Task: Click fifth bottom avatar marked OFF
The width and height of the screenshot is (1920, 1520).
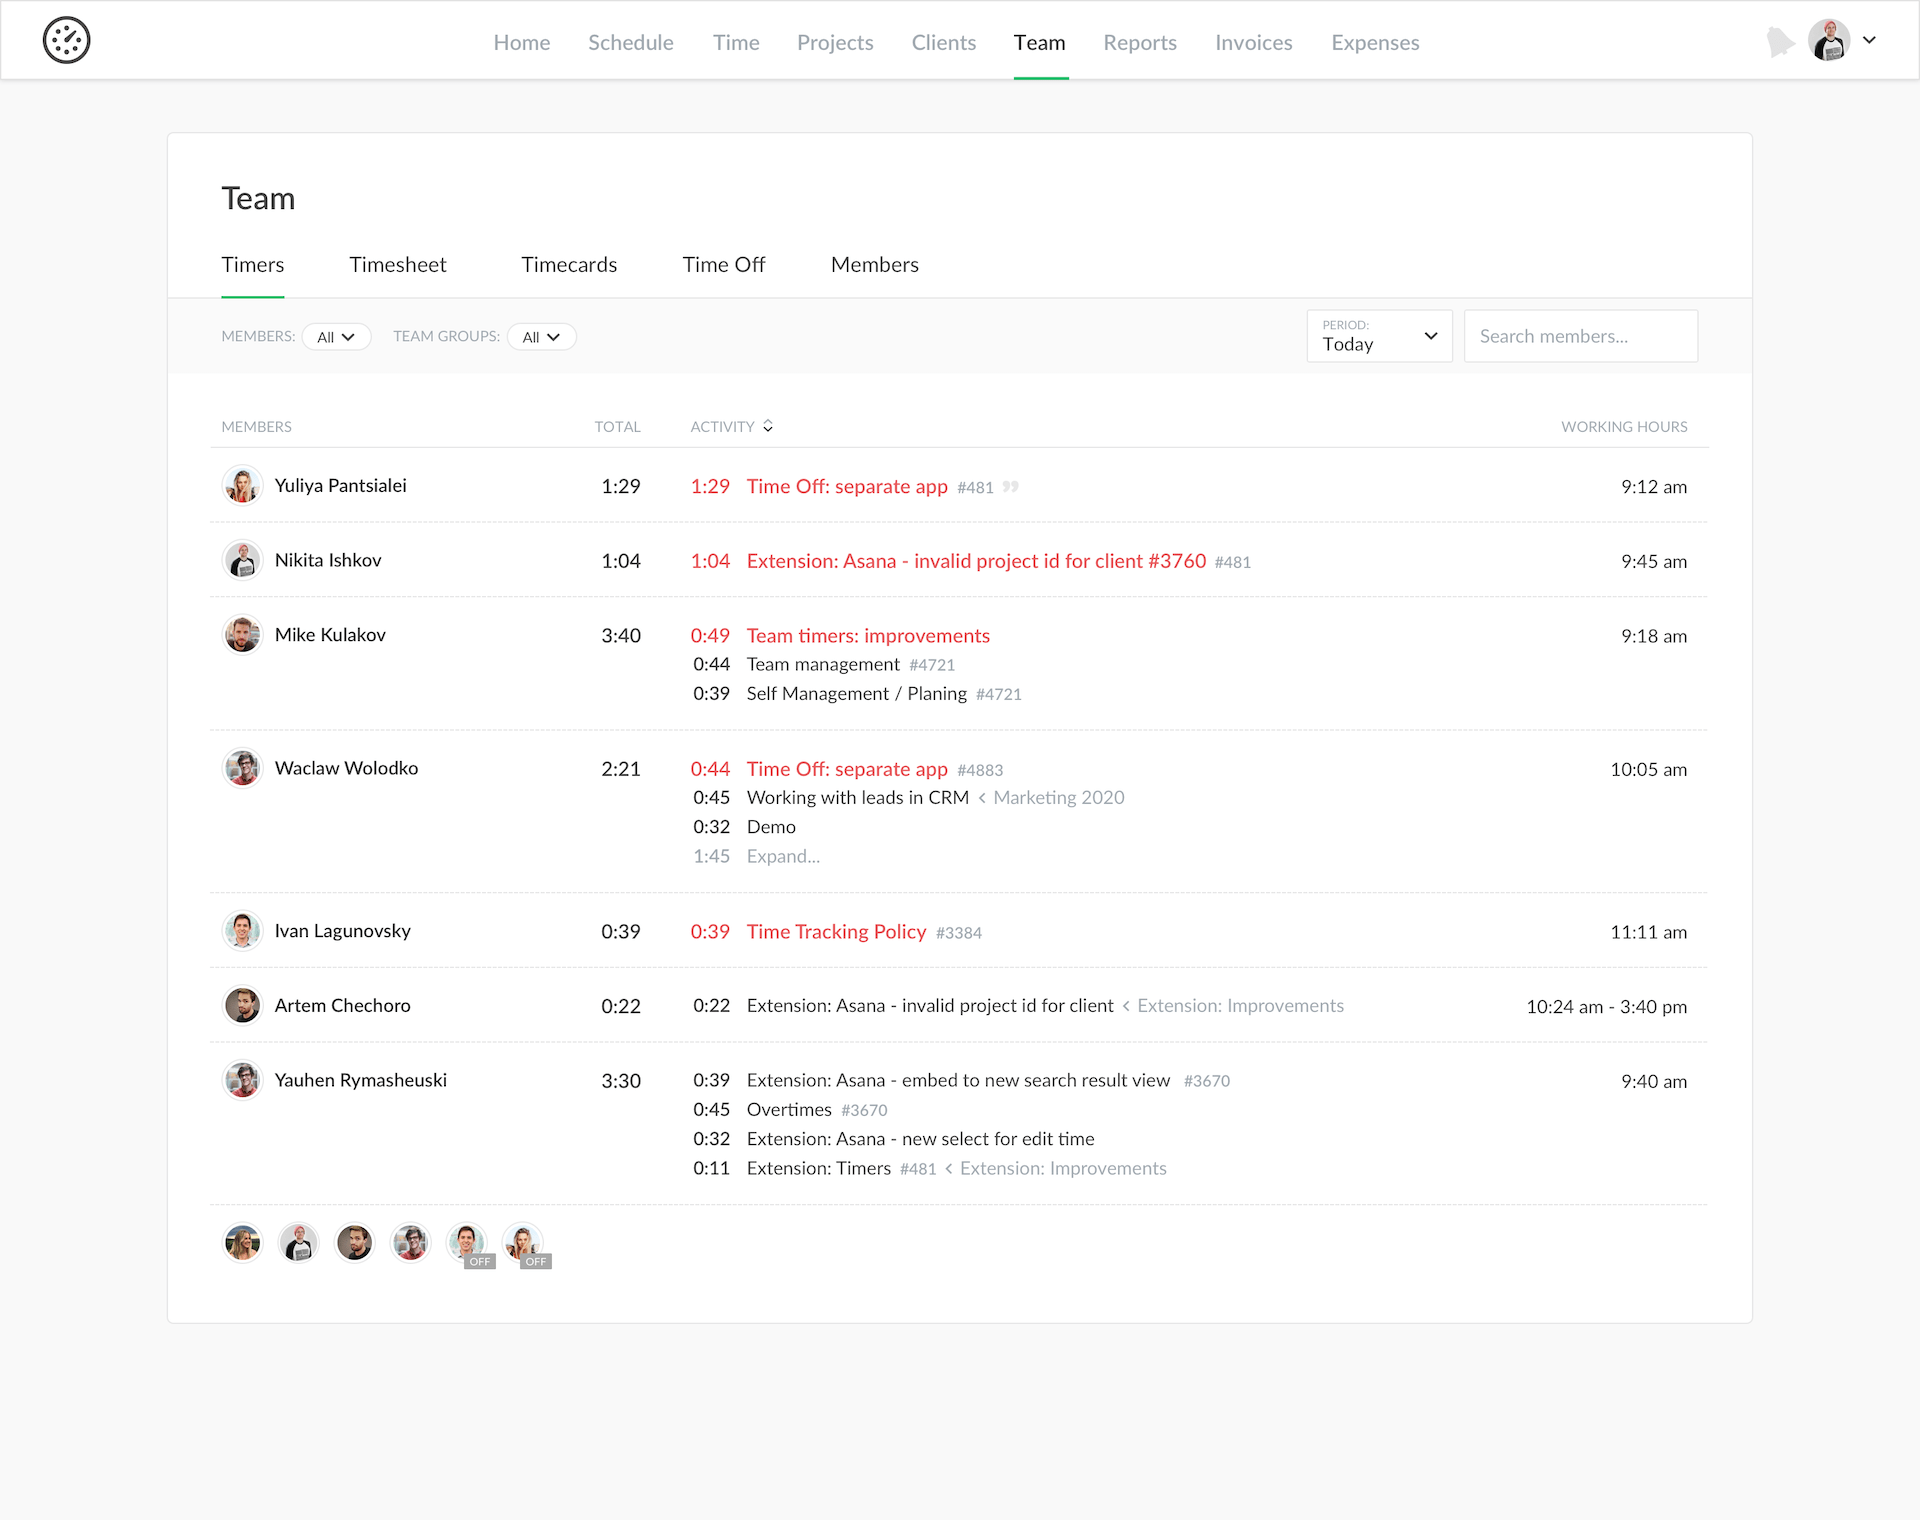Action: click(467, 1243)
